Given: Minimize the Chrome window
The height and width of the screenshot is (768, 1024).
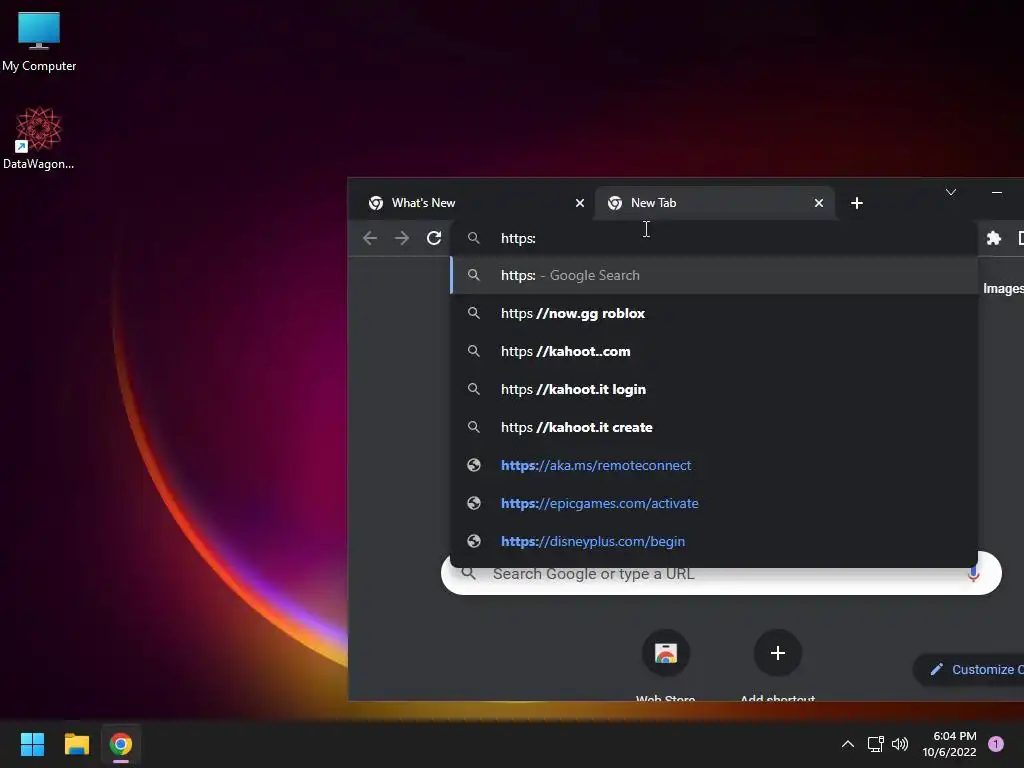Looking at the screenshot, I should coord(997,192).
